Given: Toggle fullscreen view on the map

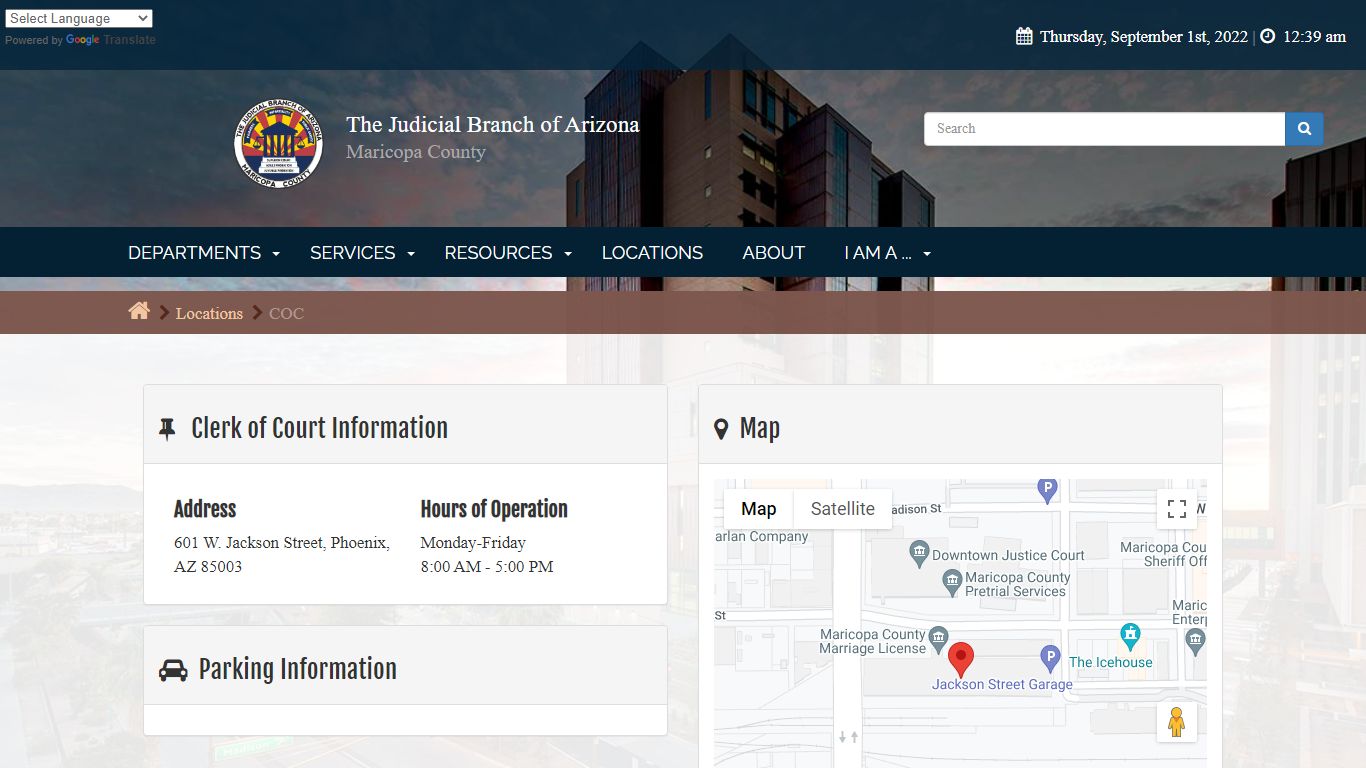Looking at the screenshot, I should click(1177, 509).
